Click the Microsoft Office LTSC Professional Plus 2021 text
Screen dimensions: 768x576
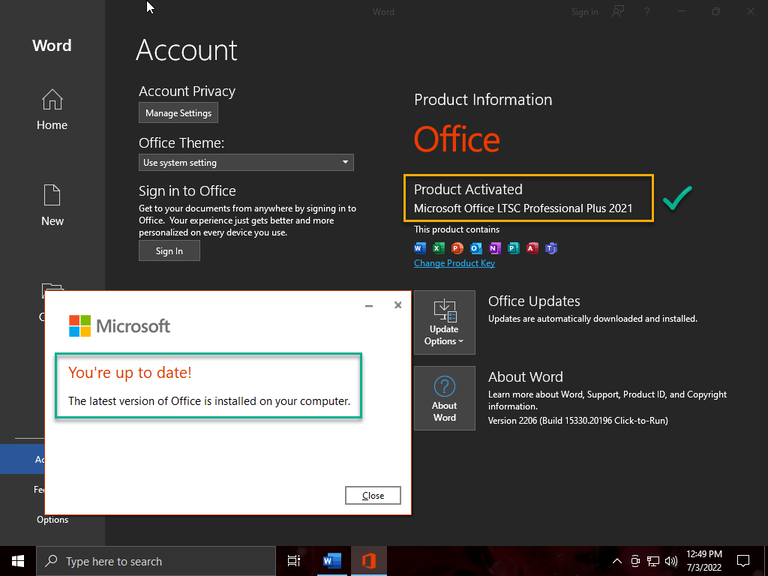pyautogui.click(x=523, y=208)
